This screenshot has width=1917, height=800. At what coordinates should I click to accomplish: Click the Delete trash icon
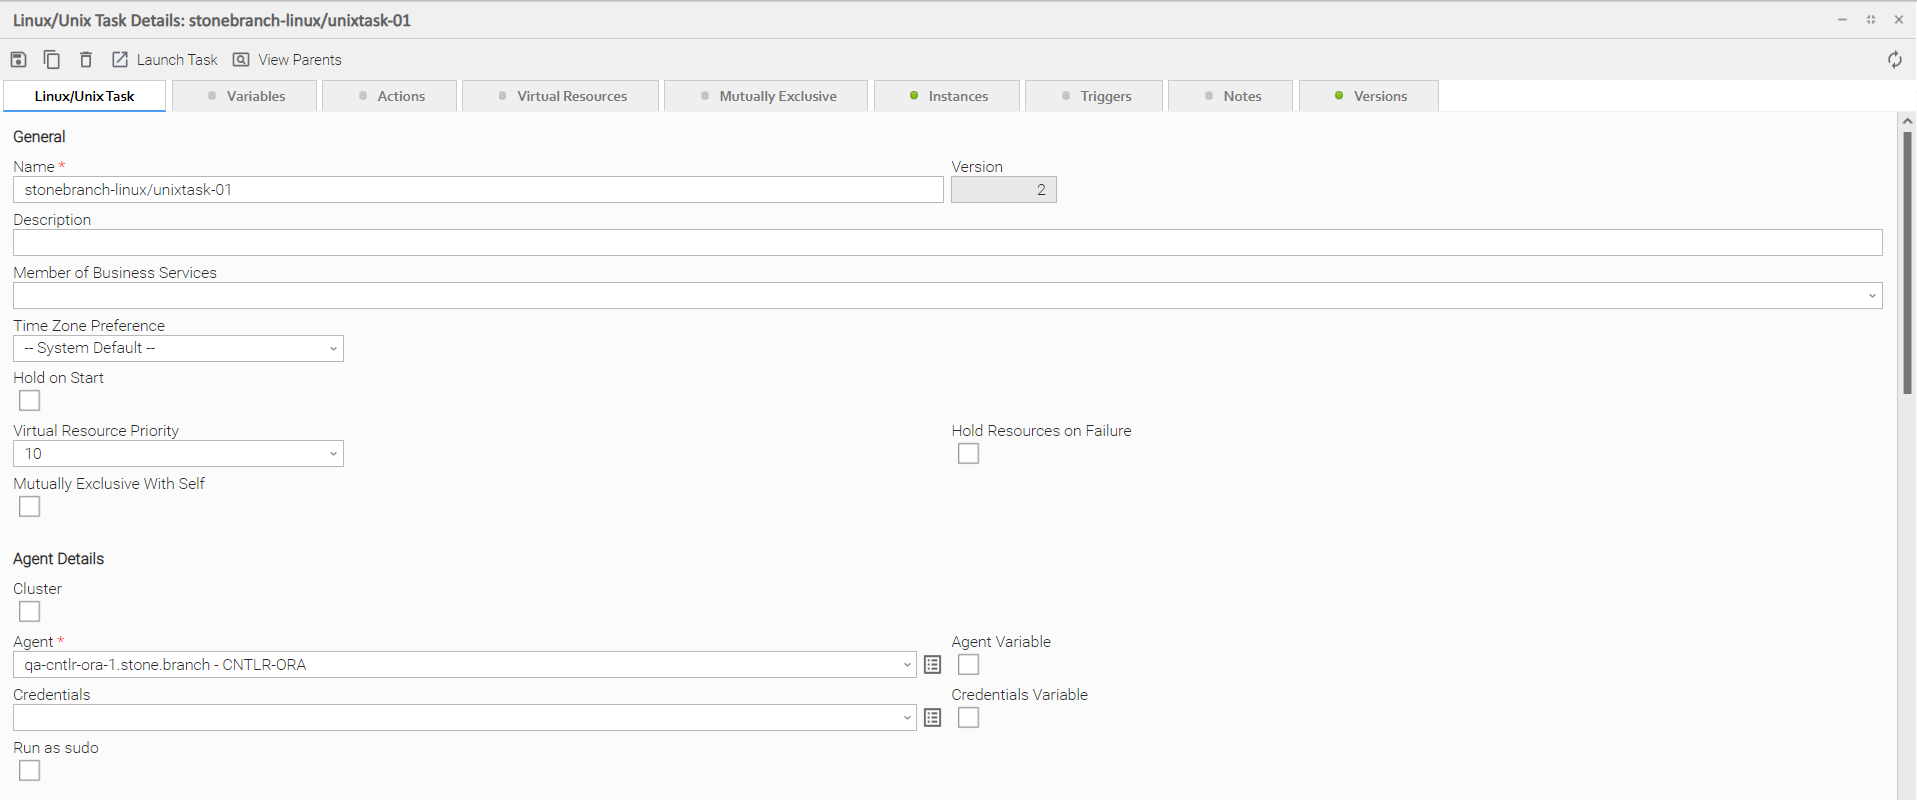(86, 60)
